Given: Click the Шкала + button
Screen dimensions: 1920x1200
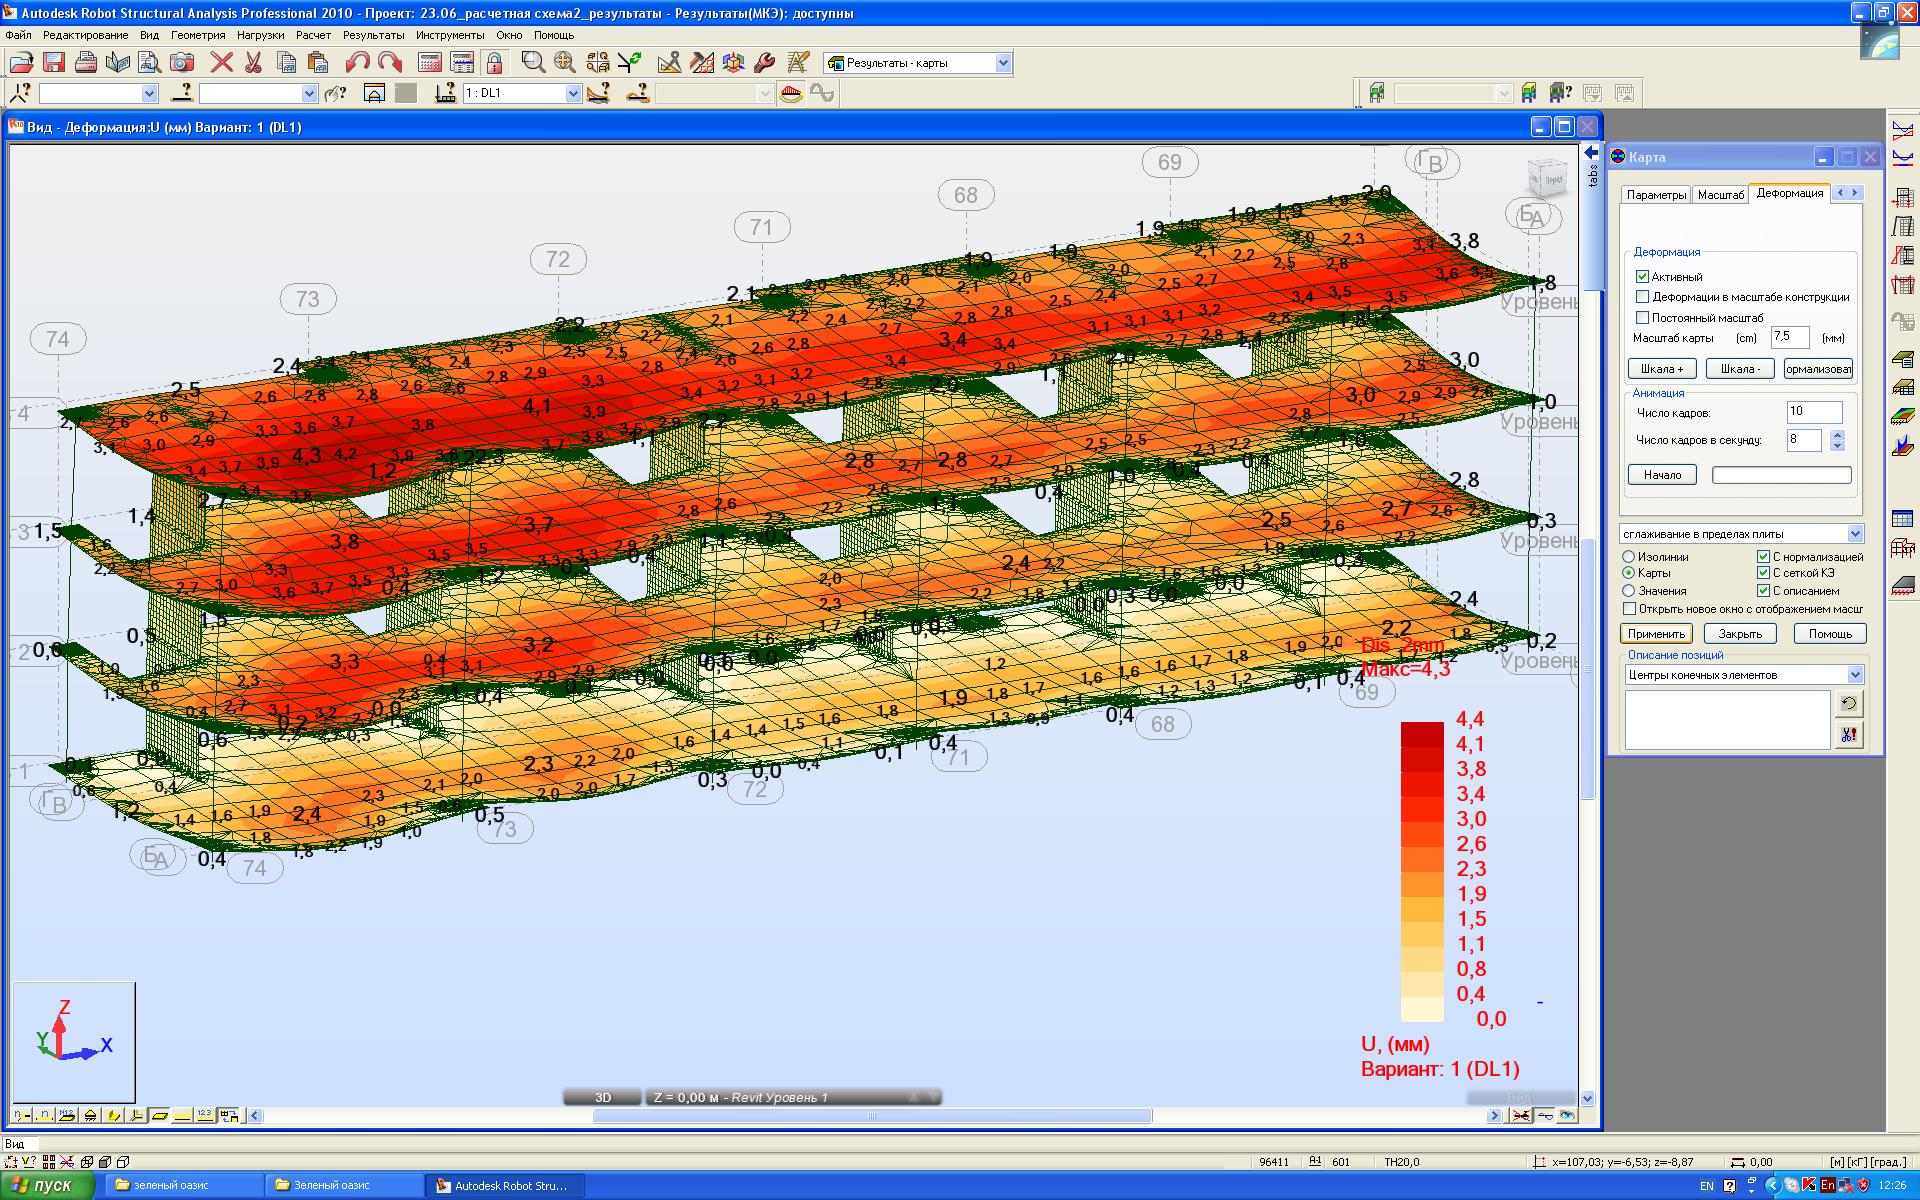Looking at the screenshot, I should [1662, 369].
